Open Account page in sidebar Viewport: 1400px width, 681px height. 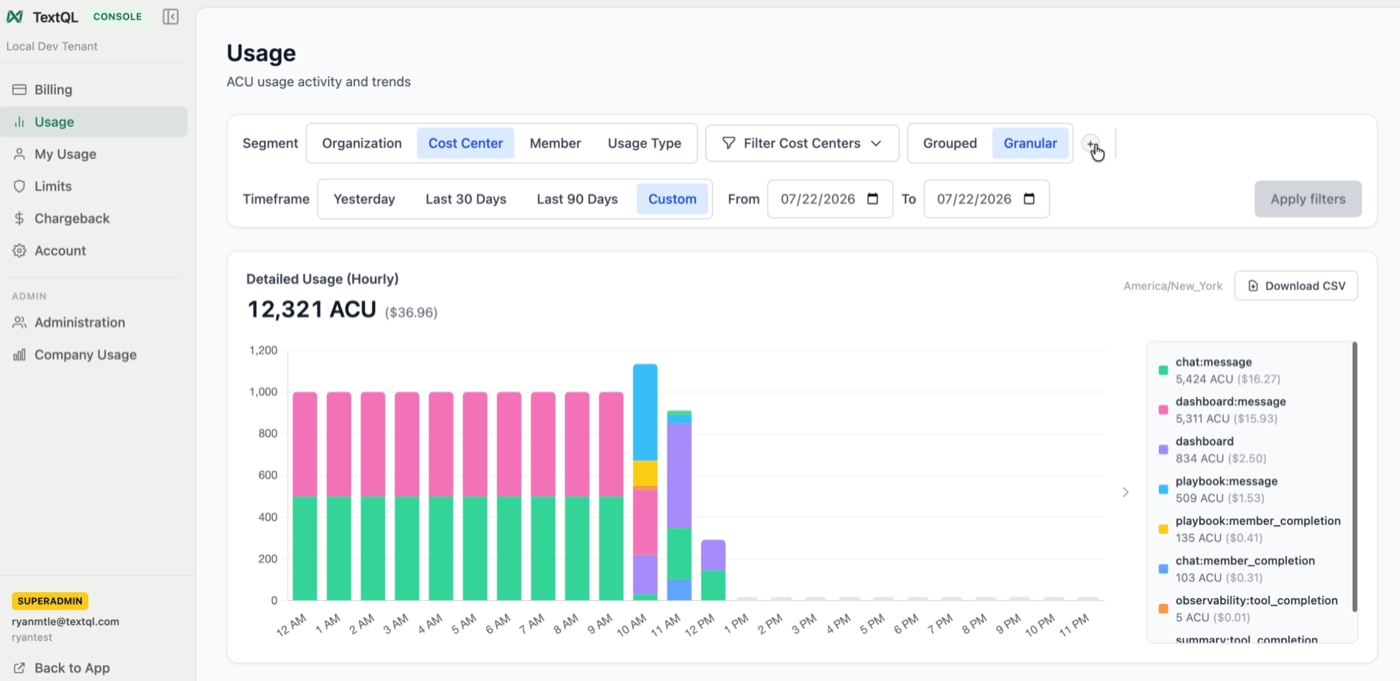coord(93,251)
